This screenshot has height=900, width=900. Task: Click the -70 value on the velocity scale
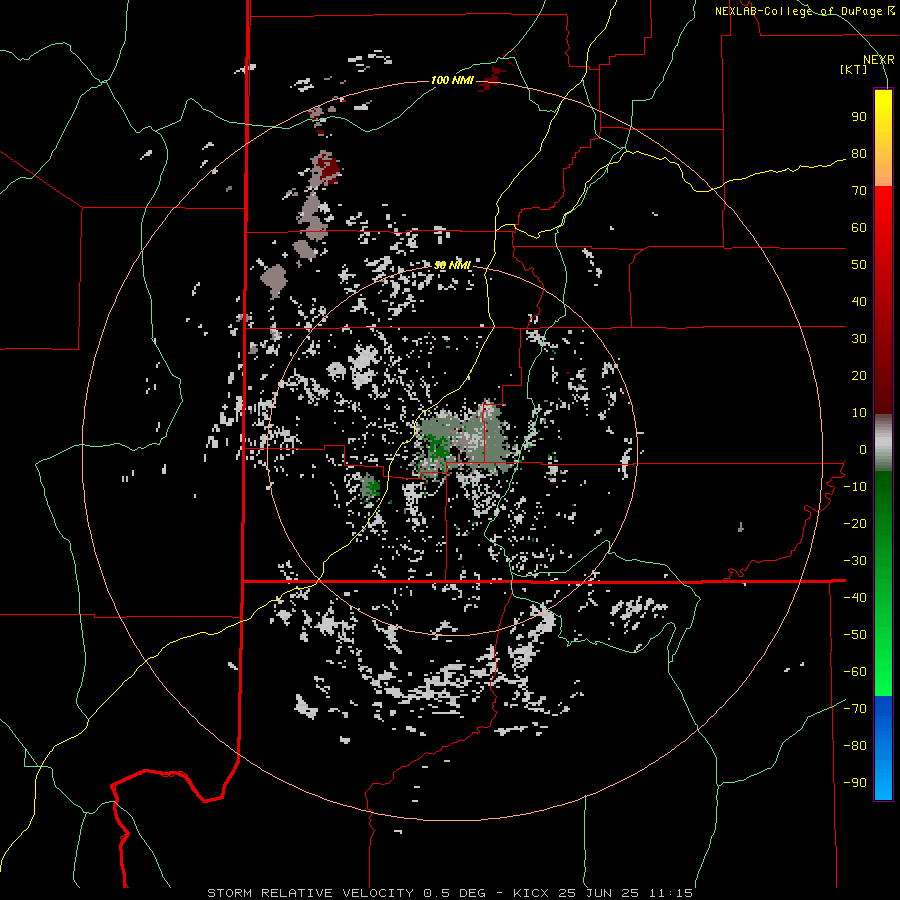(855, 709)
